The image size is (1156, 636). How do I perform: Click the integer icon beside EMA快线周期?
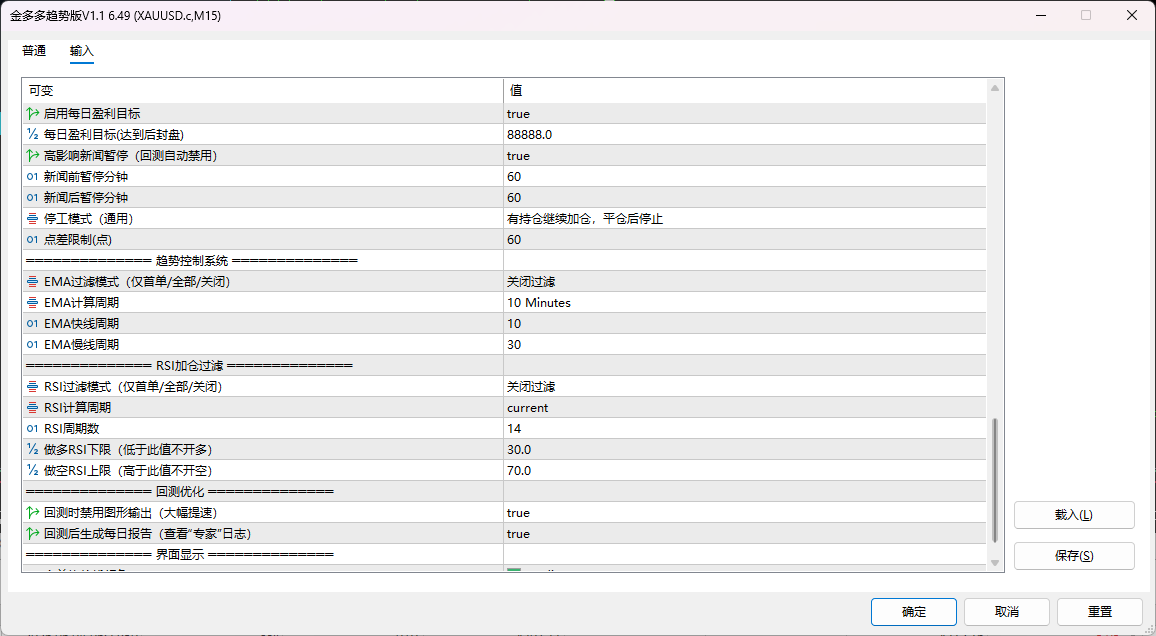pyautogui.click(x=32, y=324)
